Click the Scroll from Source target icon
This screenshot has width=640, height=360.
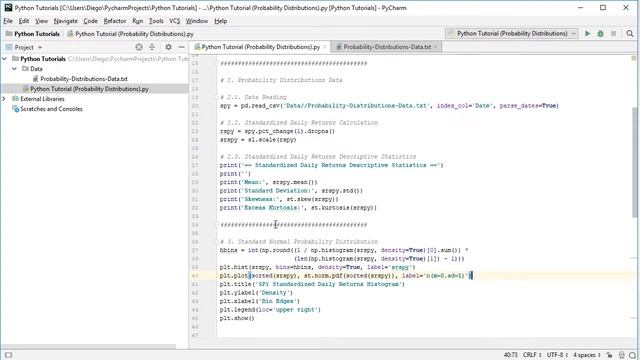tap(139, 47)
